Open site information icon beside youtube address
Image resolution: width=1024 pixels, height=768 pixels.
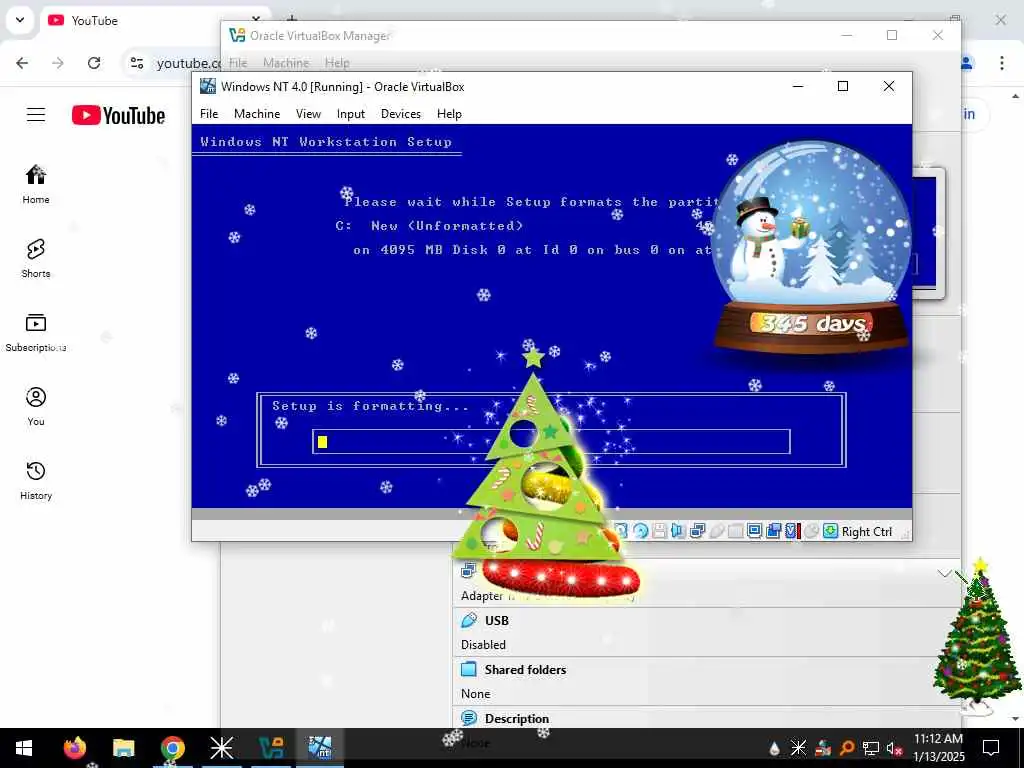(136, 63)
